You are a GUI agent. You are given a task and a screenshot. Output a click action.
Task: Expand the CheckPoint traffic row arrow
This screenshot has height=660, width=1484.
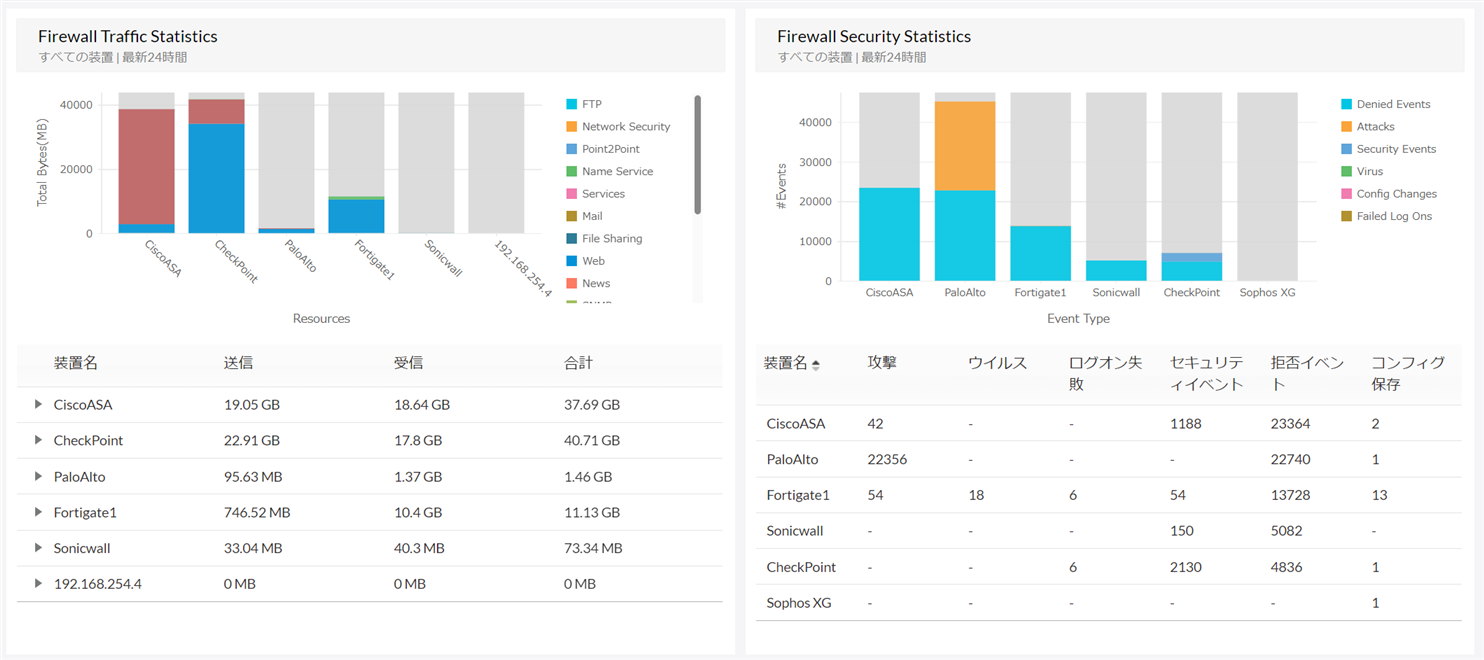click(x=38, y=441)
